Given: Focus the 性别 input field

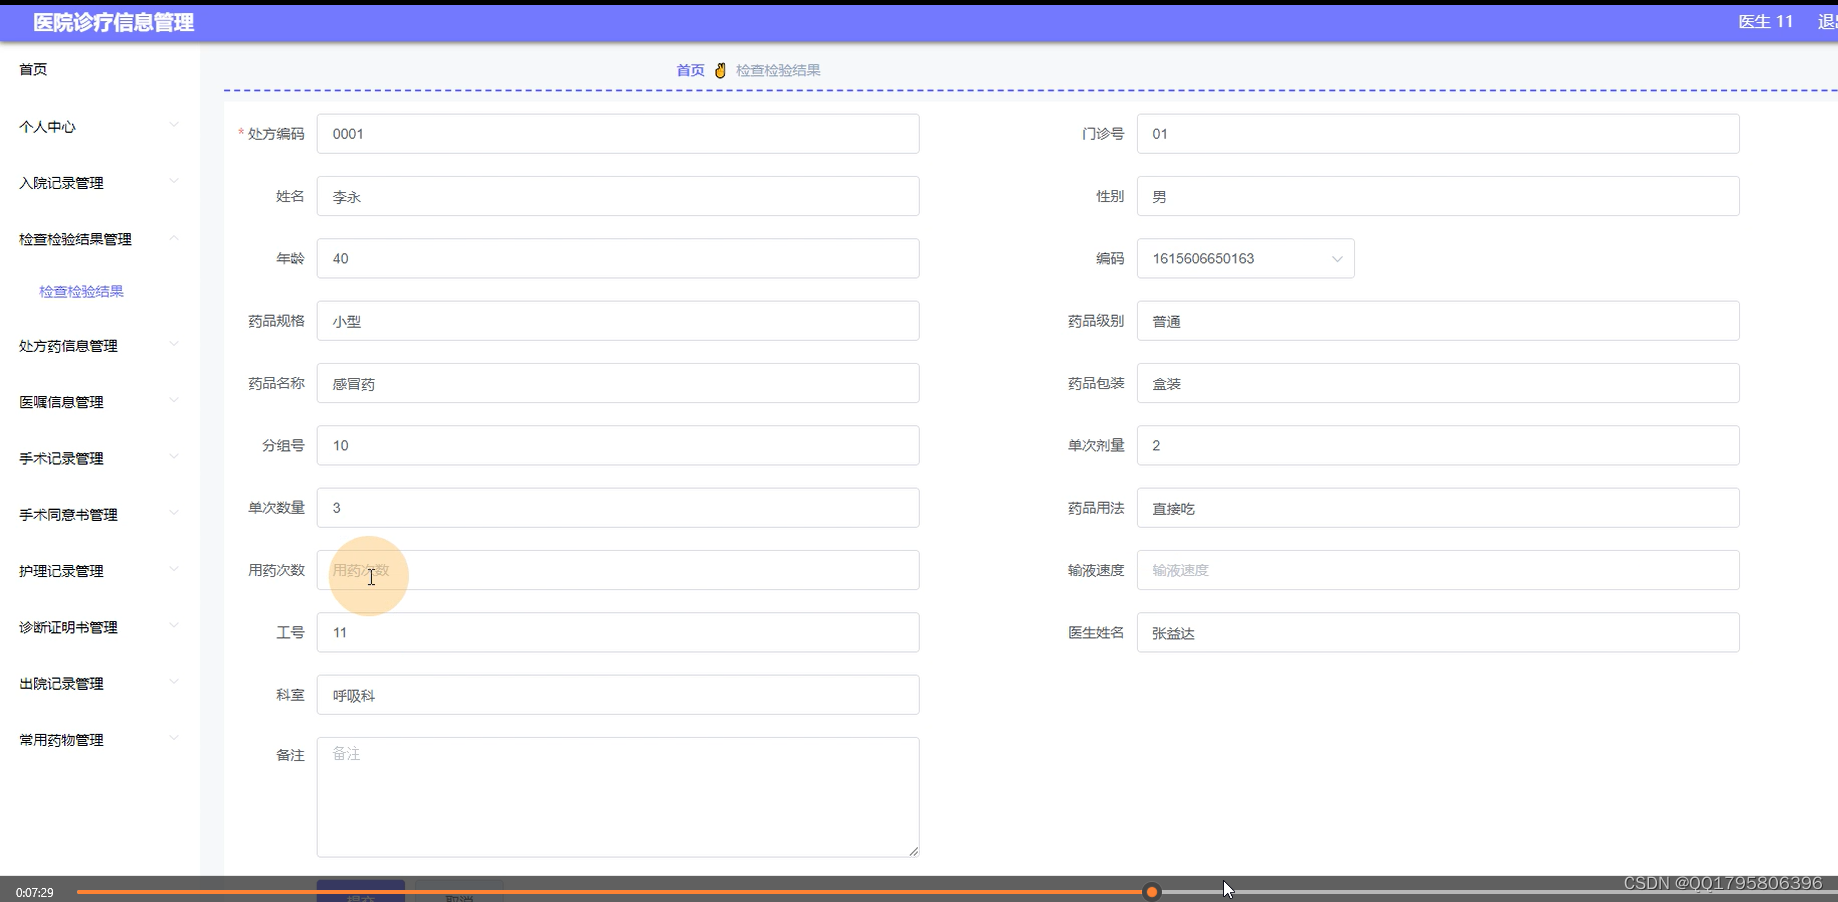Looking at the screenshot, I should 1438,196.
